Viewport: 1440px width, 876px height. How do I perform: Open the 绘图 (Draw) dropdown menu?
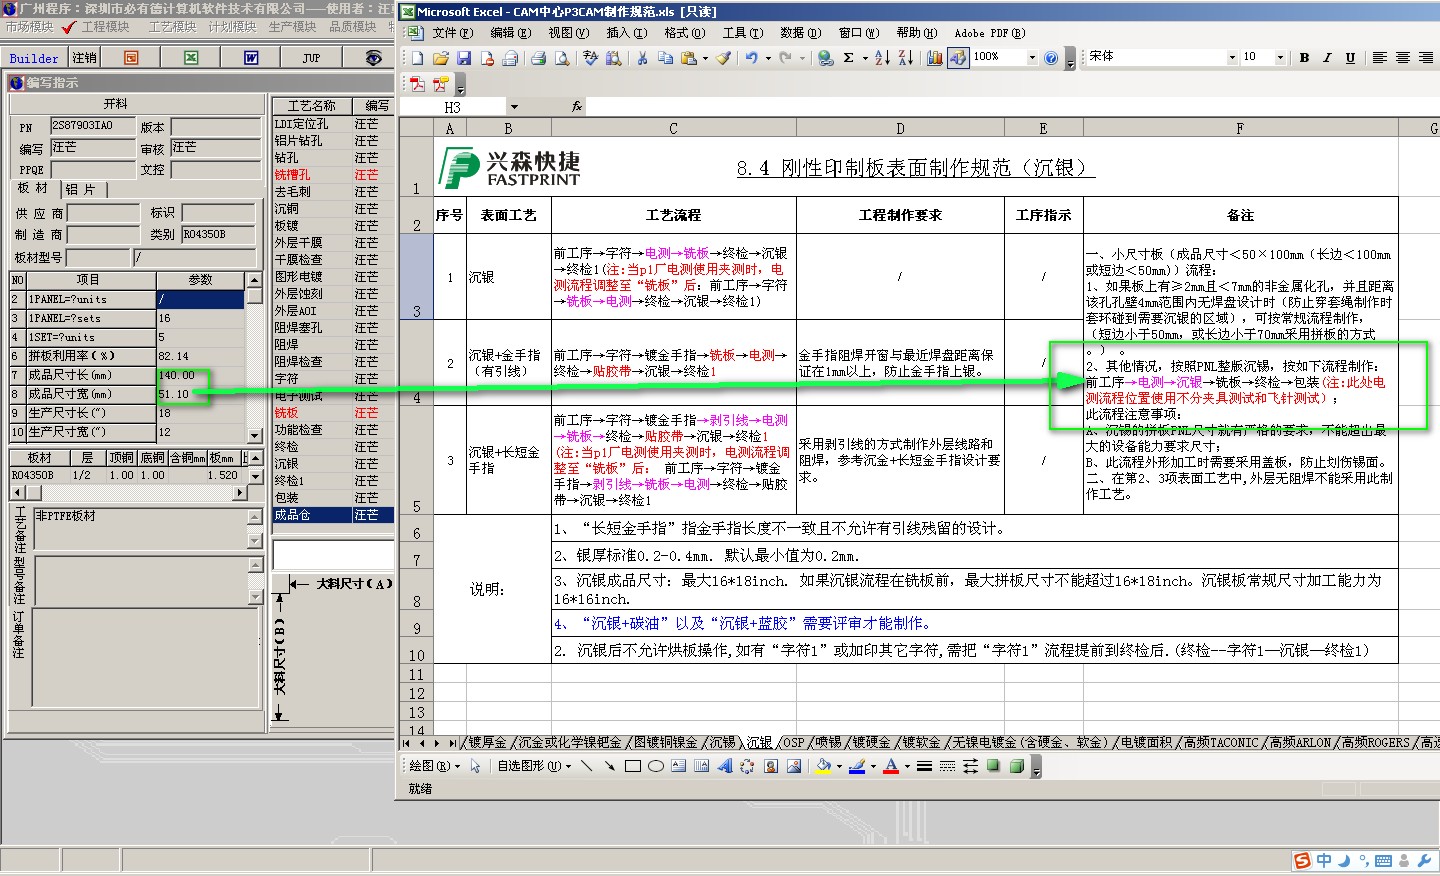[x=434, y=766]
